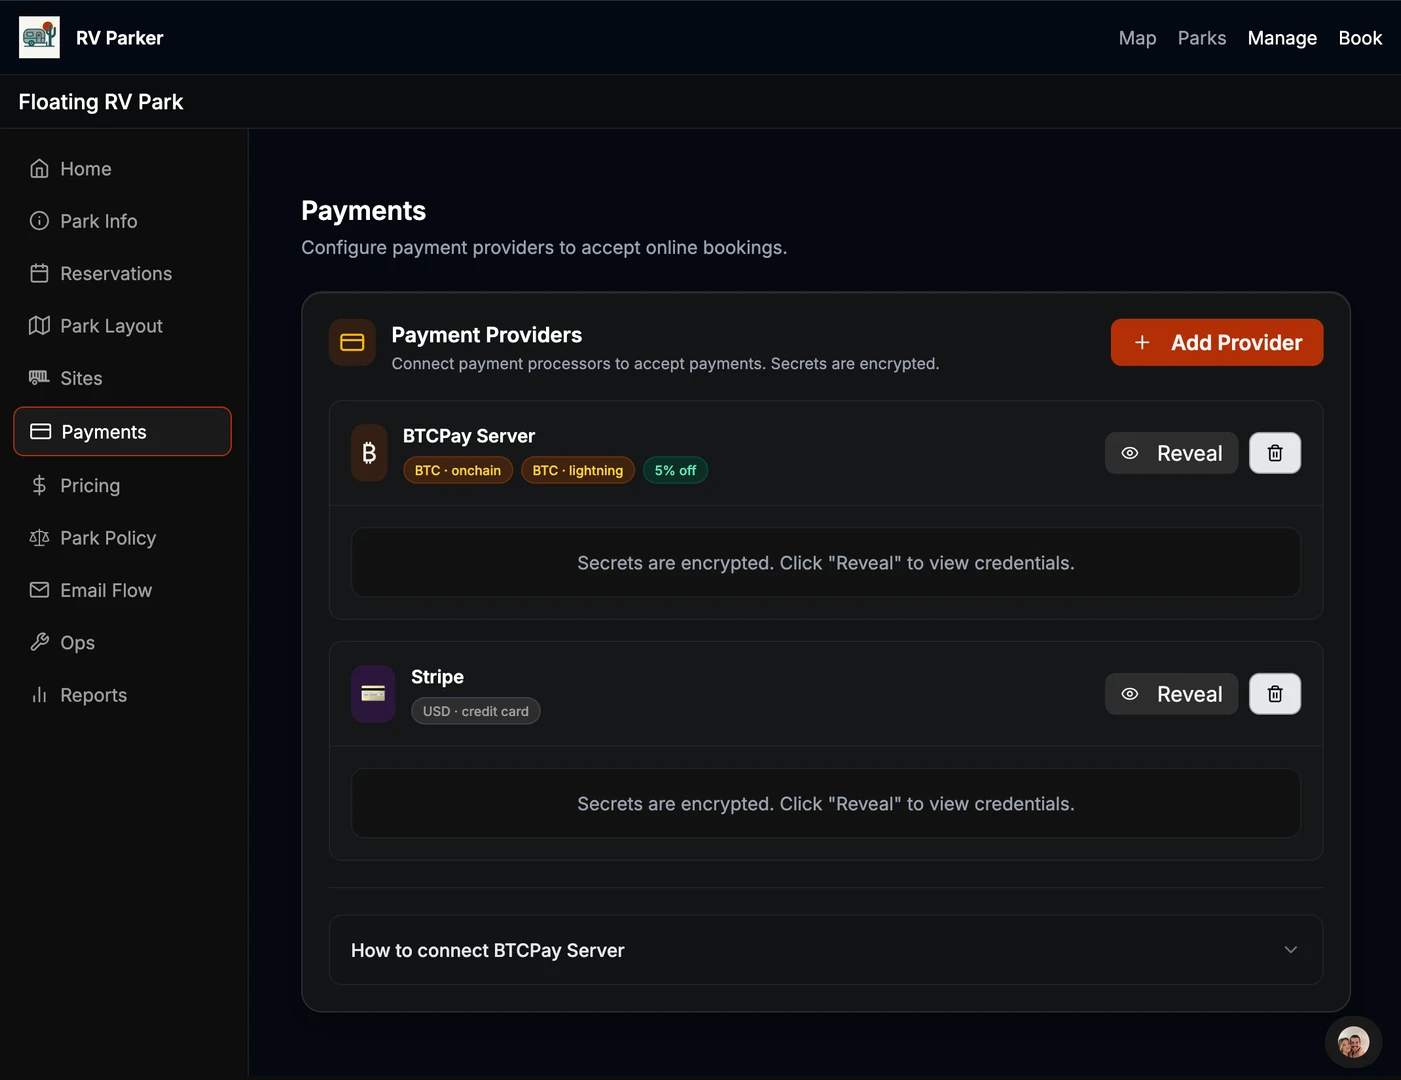Screen dimensions: 1401x1080
Task: Click the RV Parker logo icon
Action: [x=39, y=38]
